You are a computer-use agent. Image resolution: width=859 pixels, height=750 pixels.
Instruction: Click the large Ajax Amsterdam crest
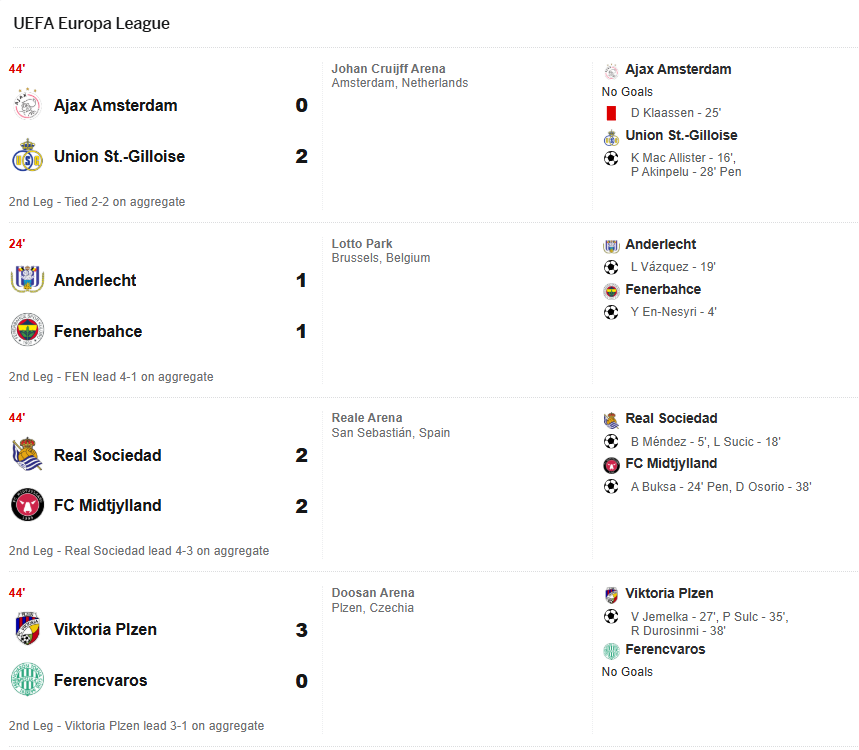[27, 105]
